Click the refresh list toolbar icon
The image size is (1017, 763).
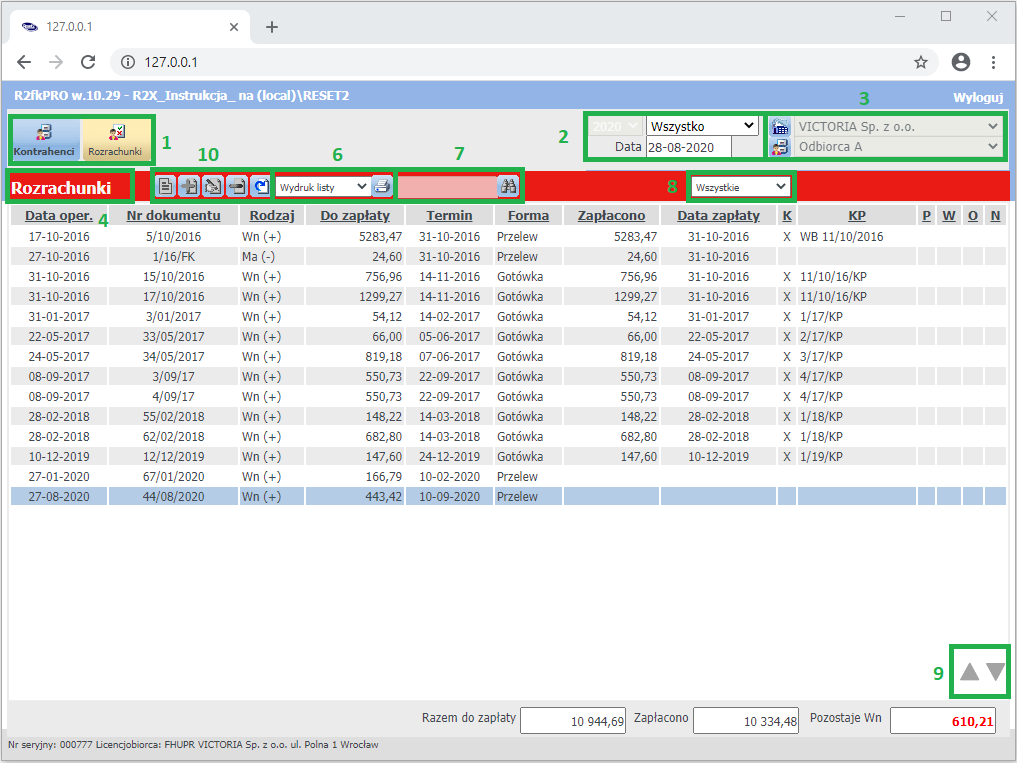pyautogui.click(x=261, y=187)
